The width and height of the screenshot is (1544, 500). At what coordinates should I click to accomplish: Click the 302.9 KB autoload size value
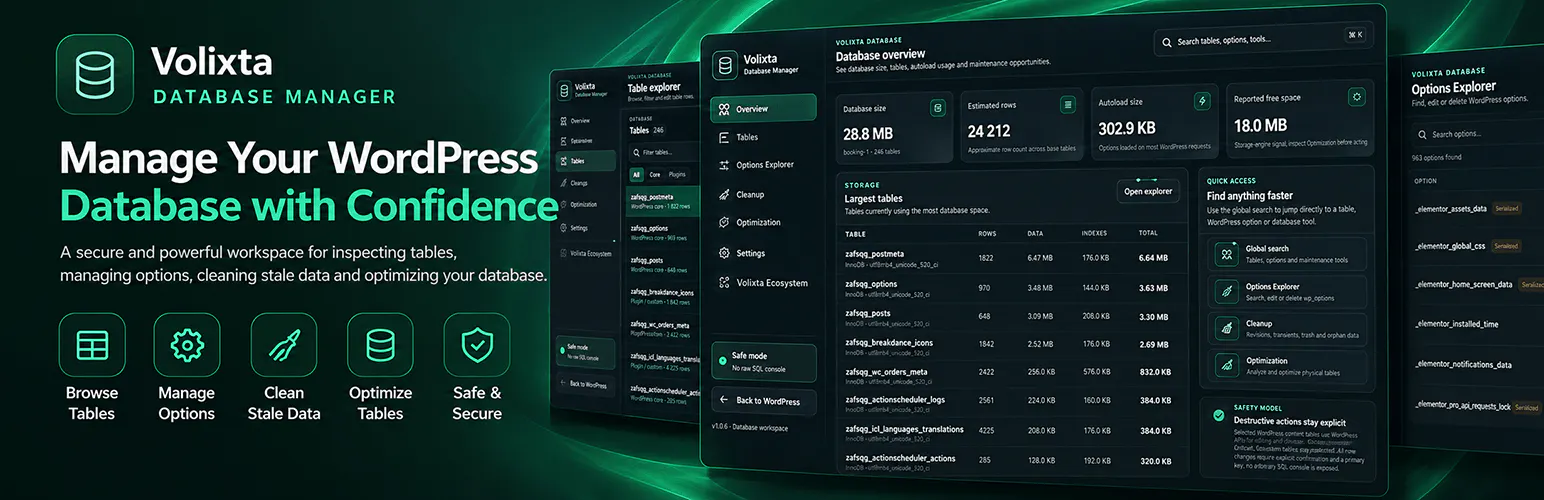click(x=1127, y=128)
